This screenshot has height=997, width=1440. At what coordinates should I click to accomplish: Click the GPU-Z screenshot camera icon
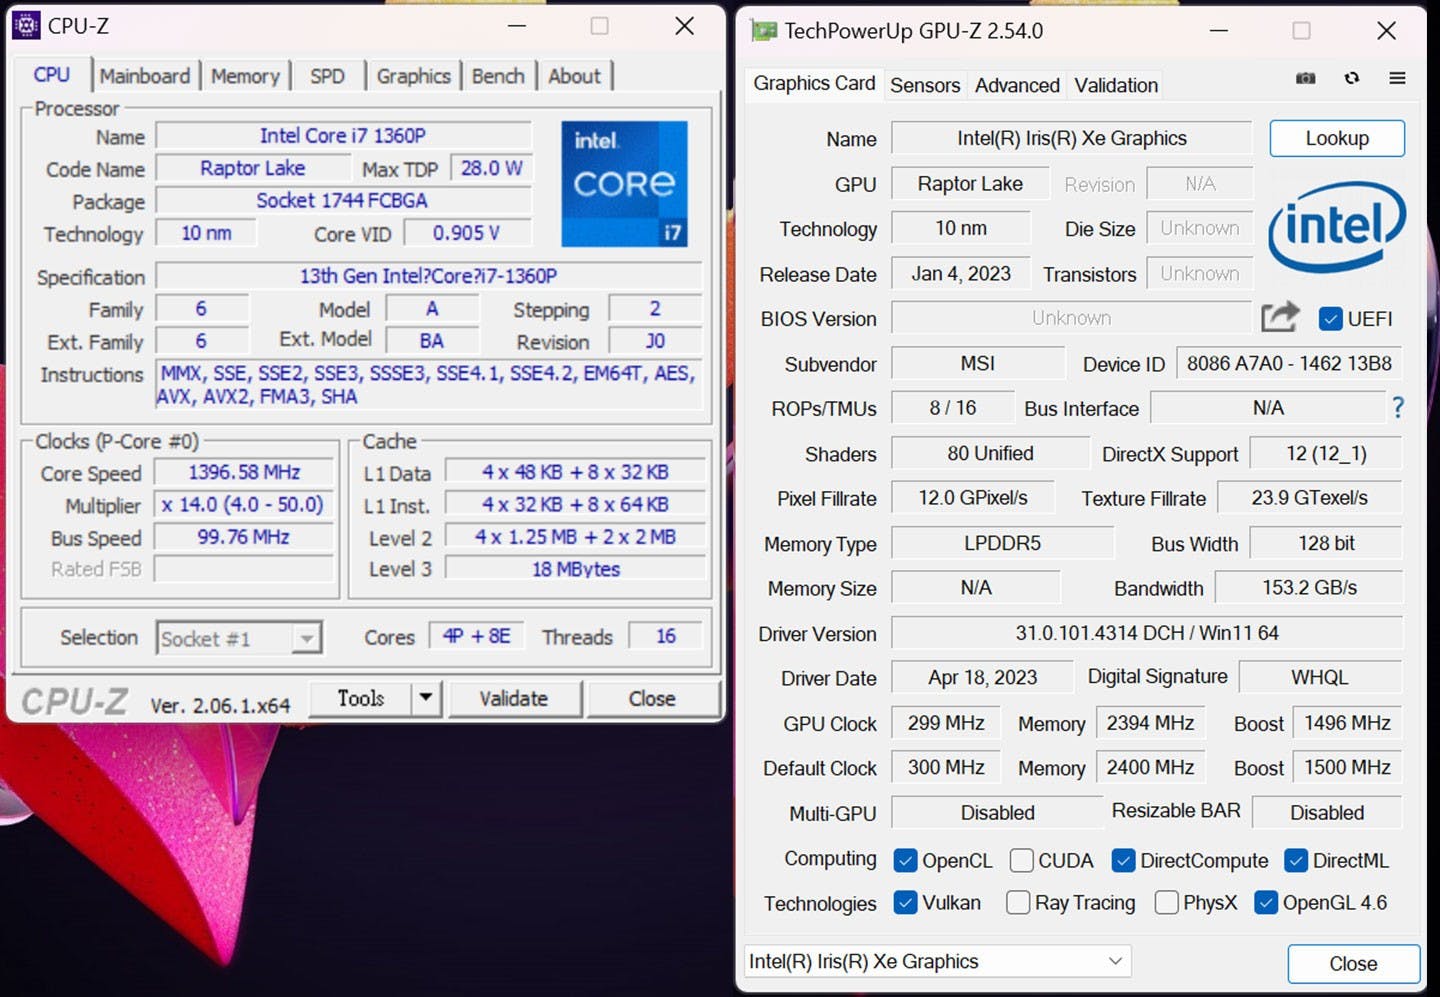point(1305,78)
